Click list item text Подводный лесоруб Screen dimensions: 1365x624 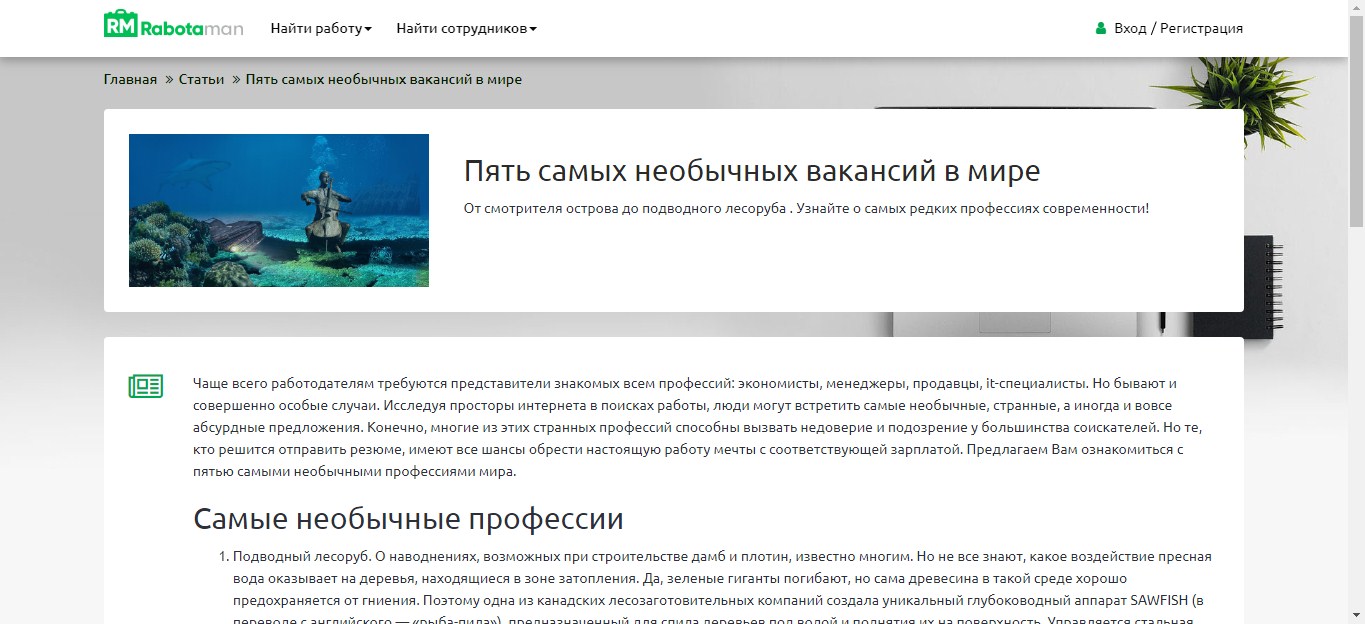point(302,556)
